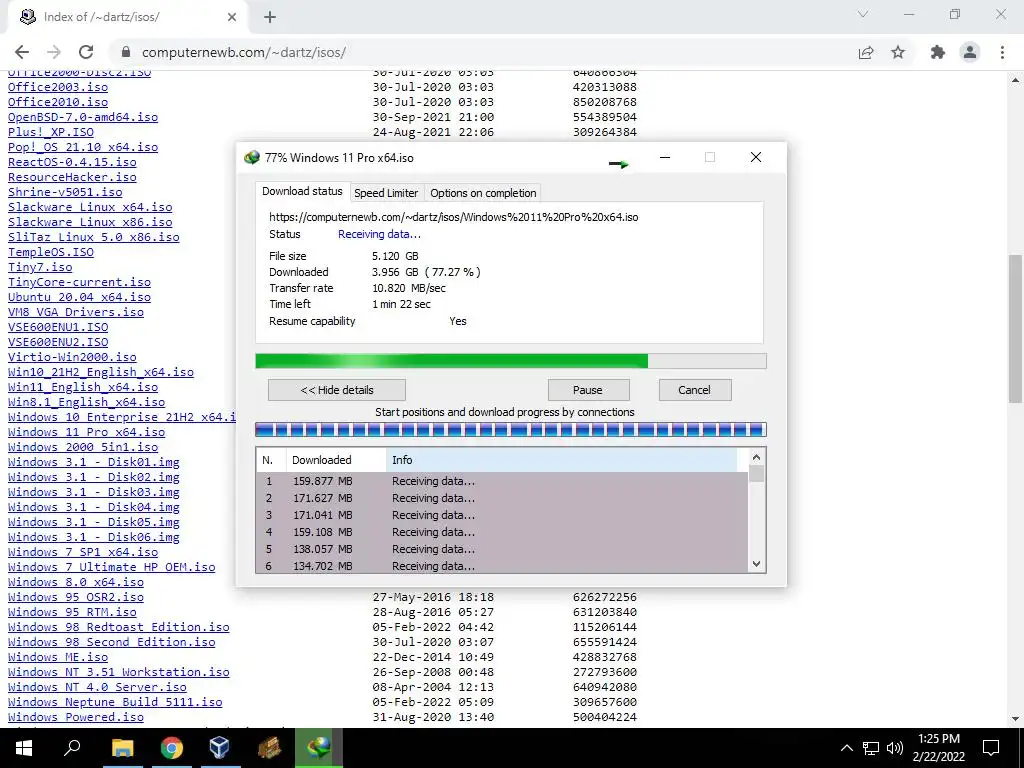
Task: Open the Windows_2000_5in1.iso link
Action: (x=83, y=447)
